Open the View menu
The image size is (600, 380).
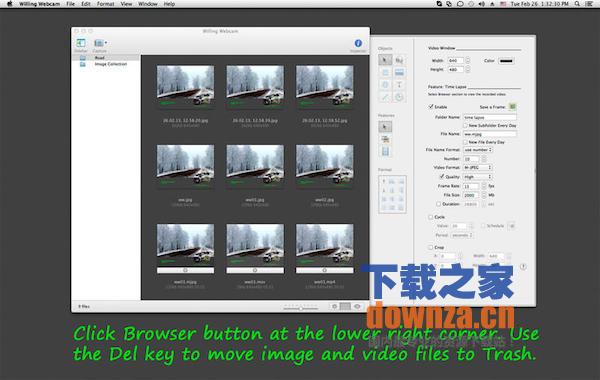click(x=126, y=4)
